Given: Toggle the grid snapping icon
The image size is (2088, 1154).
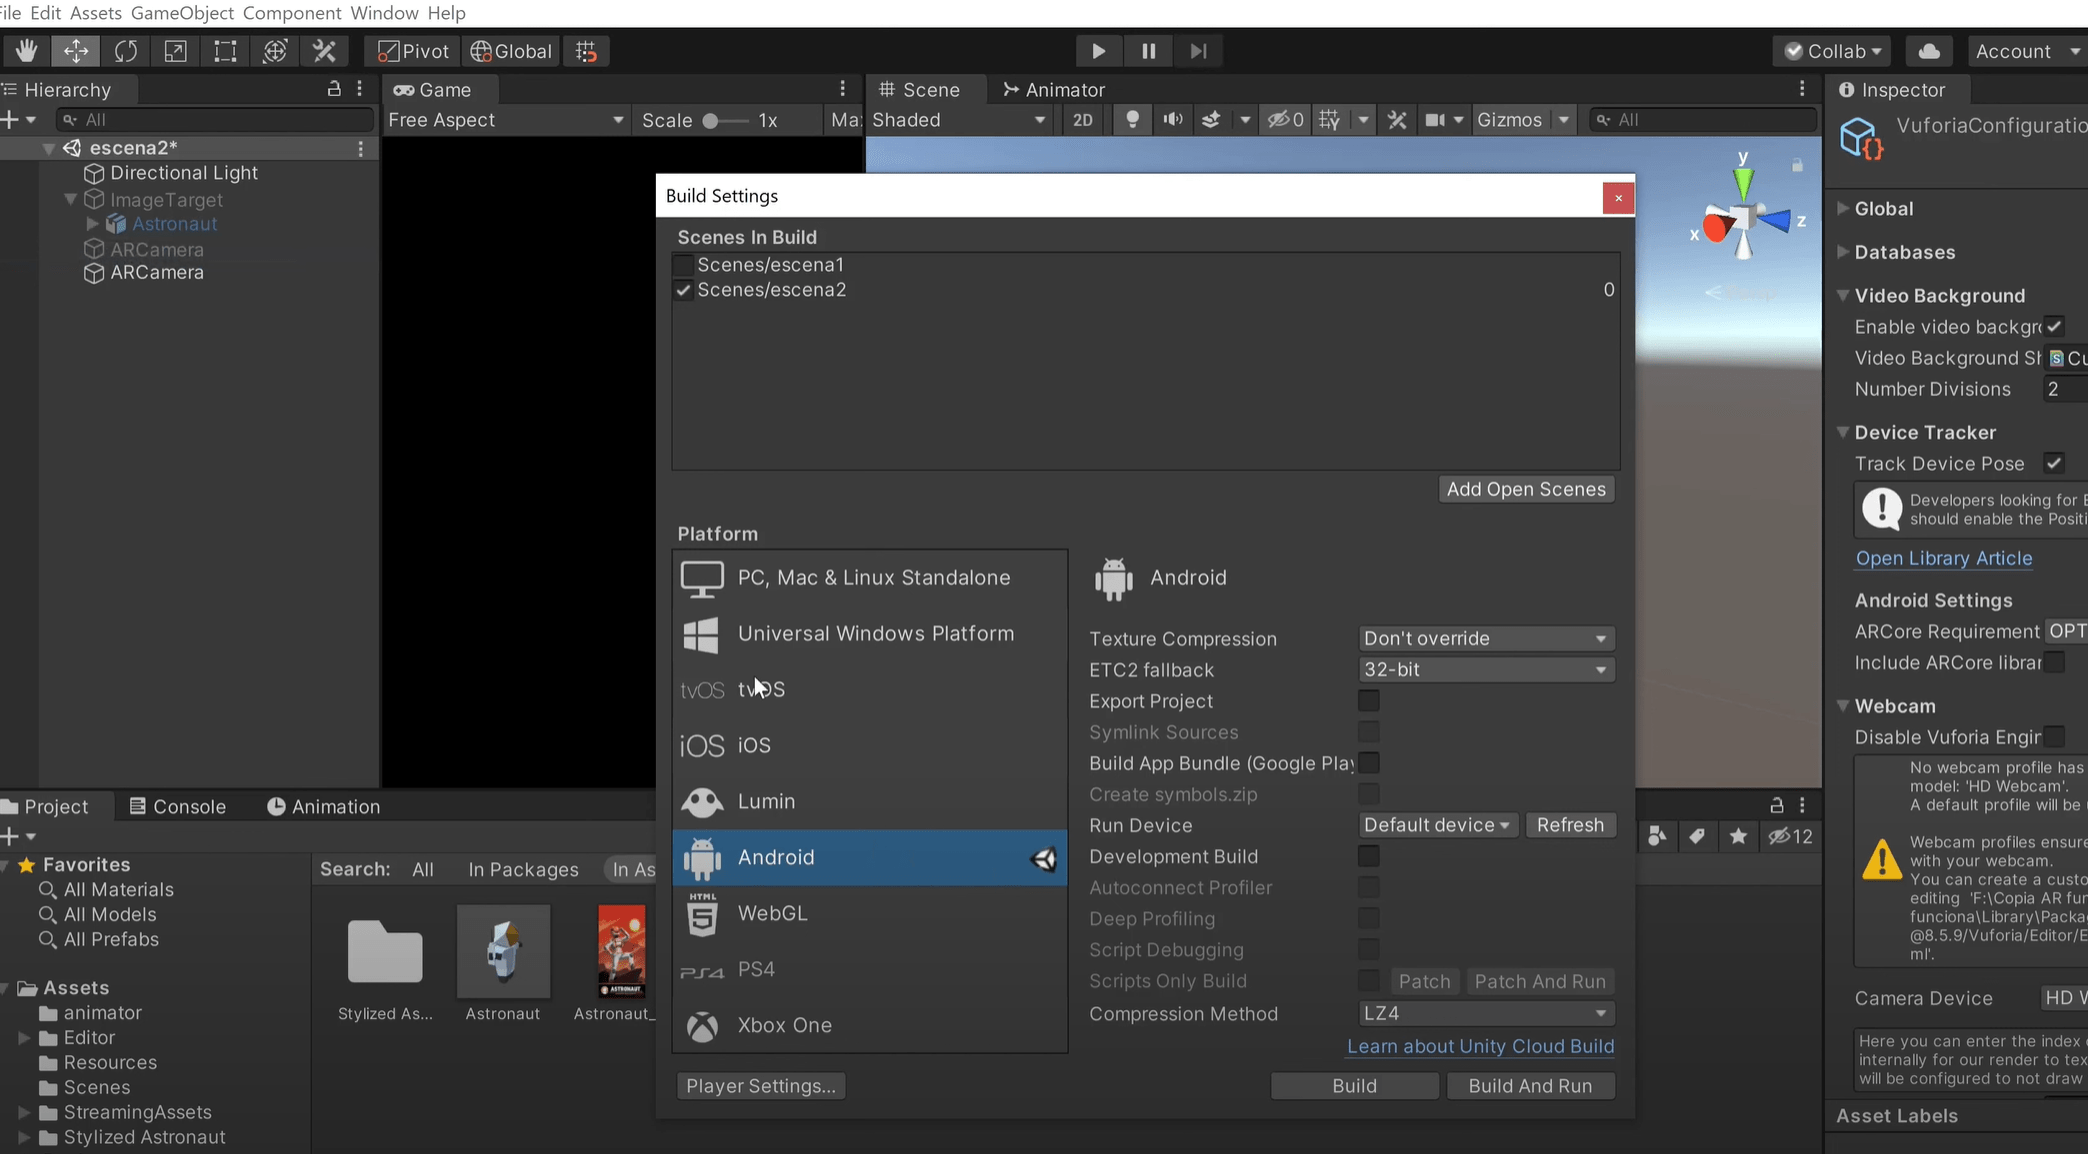Looking at the screenshot, I should click(587, 51).
